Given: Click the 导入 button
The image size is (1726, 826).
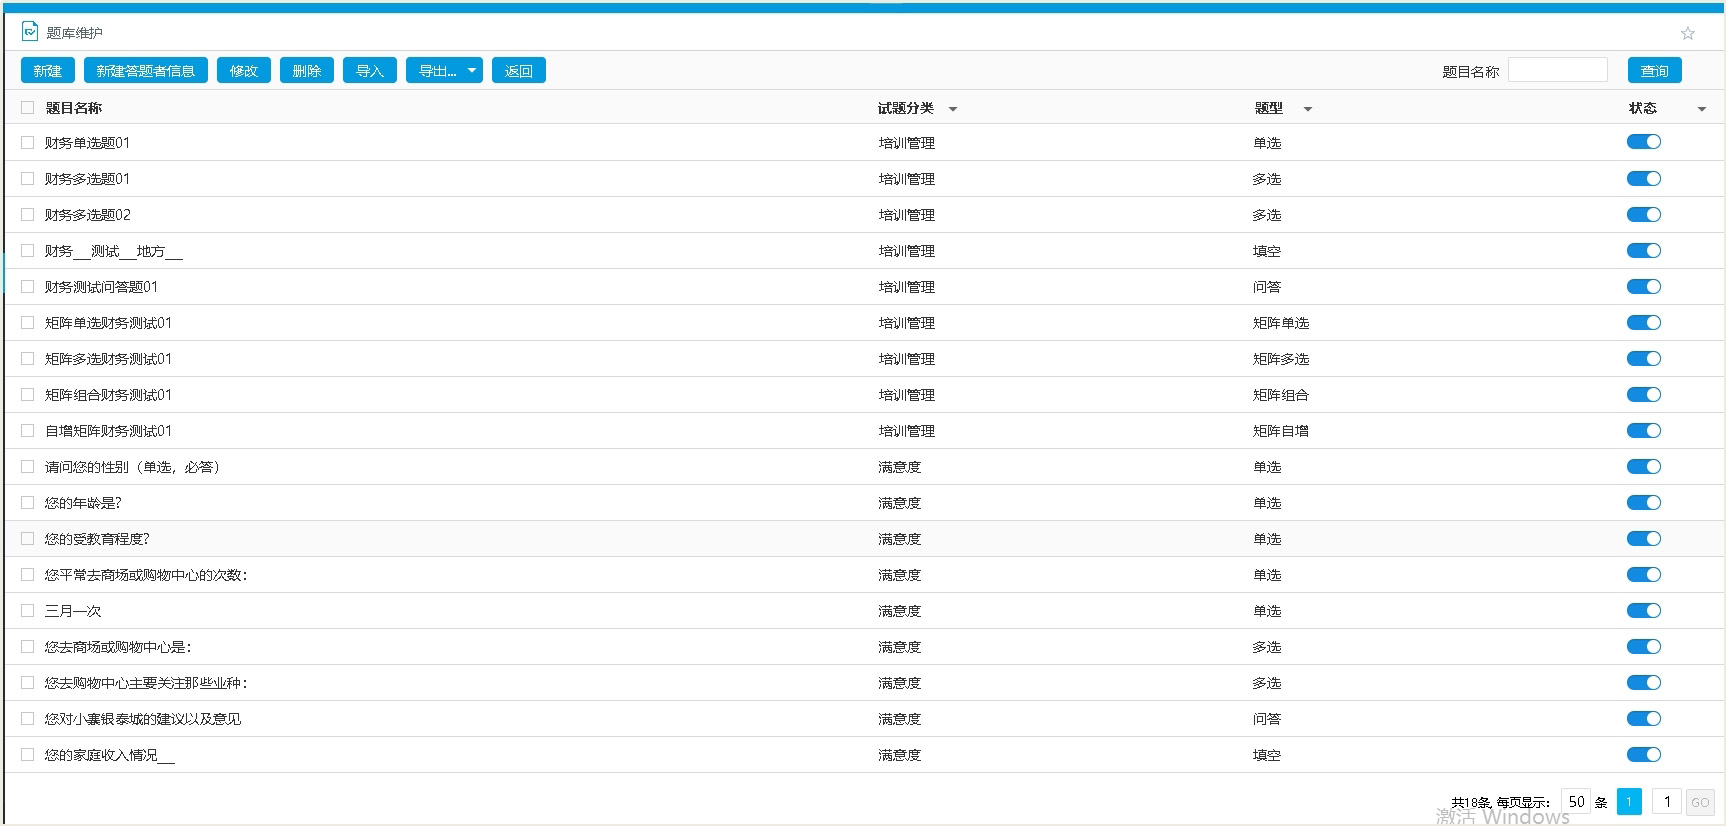Looking at the screenshot, I should pos(370,71).
